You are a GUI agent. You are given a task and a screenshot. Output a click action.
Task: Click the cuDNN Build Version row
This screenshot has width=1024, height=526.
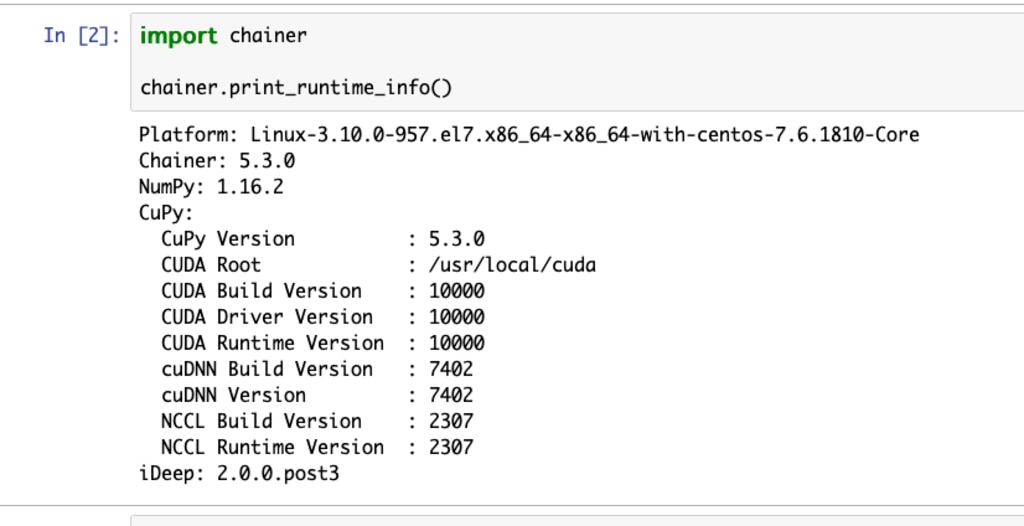click(x=317, y=369)
